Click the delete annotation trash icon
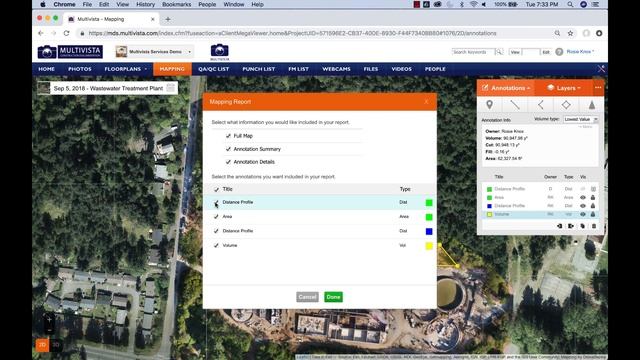640x360 pixels. tap(594, 226)
